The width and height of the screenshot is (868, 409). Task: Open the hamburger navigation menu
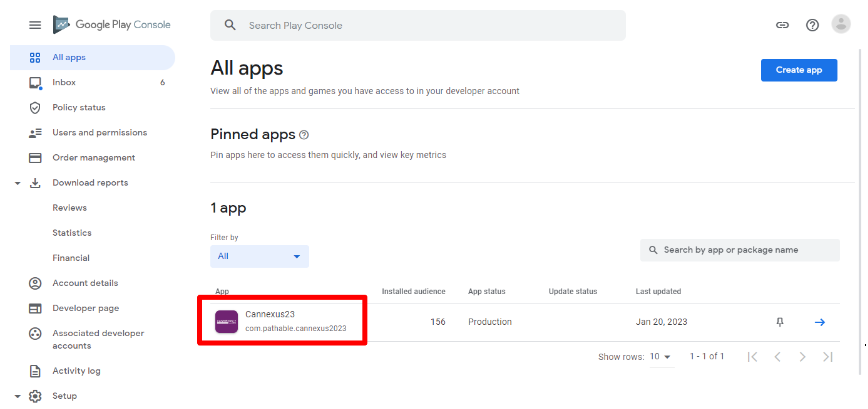pyautogui.click(x=35, y=25)
